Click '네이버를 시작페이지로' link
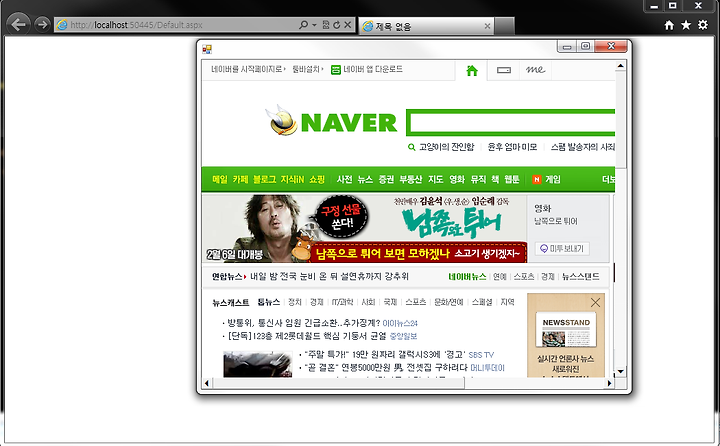This screenshot has width=720, height=446. click(x=248, y=69)
